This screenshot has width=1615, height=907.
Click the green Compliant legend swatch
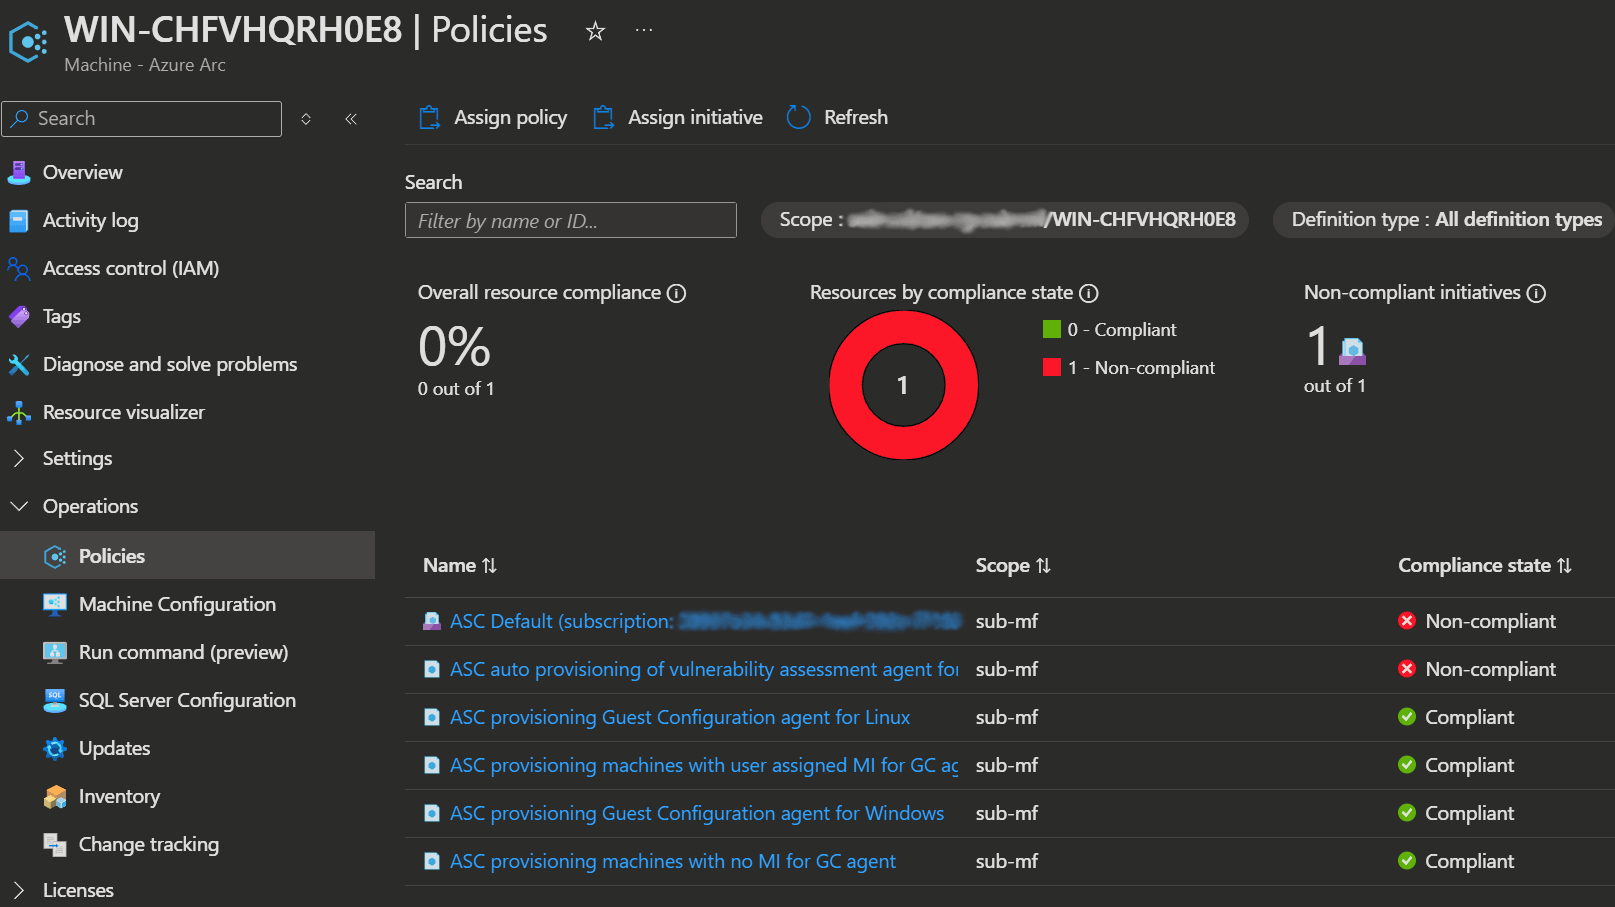pos(1052,329)
